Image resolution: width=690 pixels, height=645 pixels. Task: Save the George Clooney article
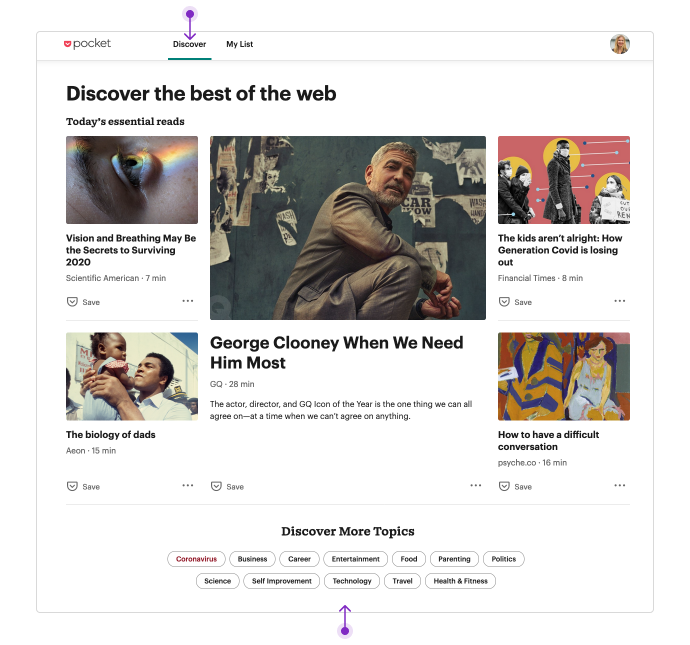pyautogui.click(x=227, y=486)
